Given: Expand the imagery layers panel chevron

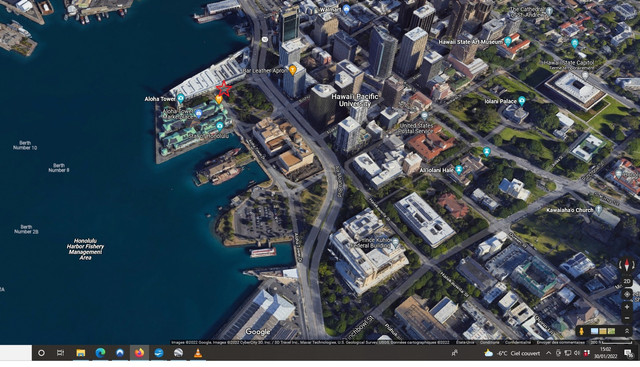Looking at the screenshot, I should point(627,331).
